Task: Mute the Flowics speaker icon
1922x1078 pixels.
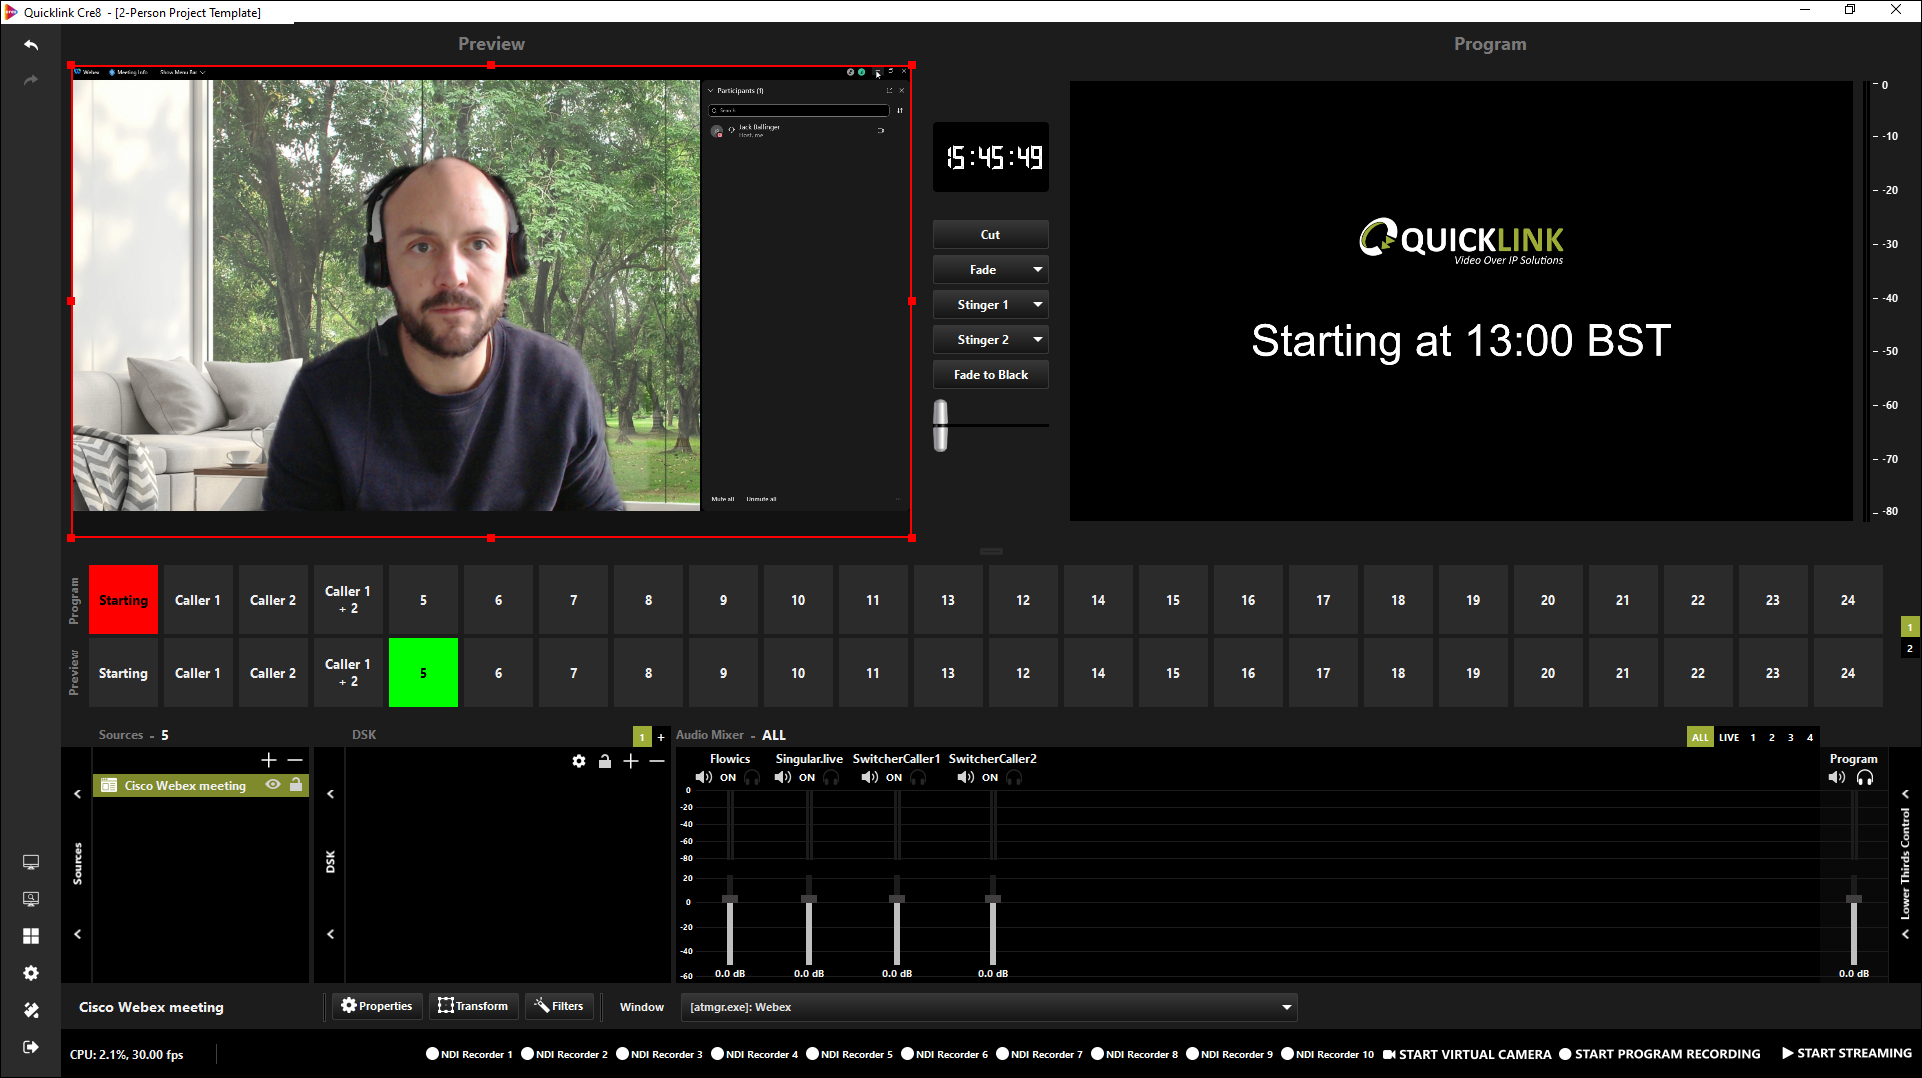Action: pos(703,777)
